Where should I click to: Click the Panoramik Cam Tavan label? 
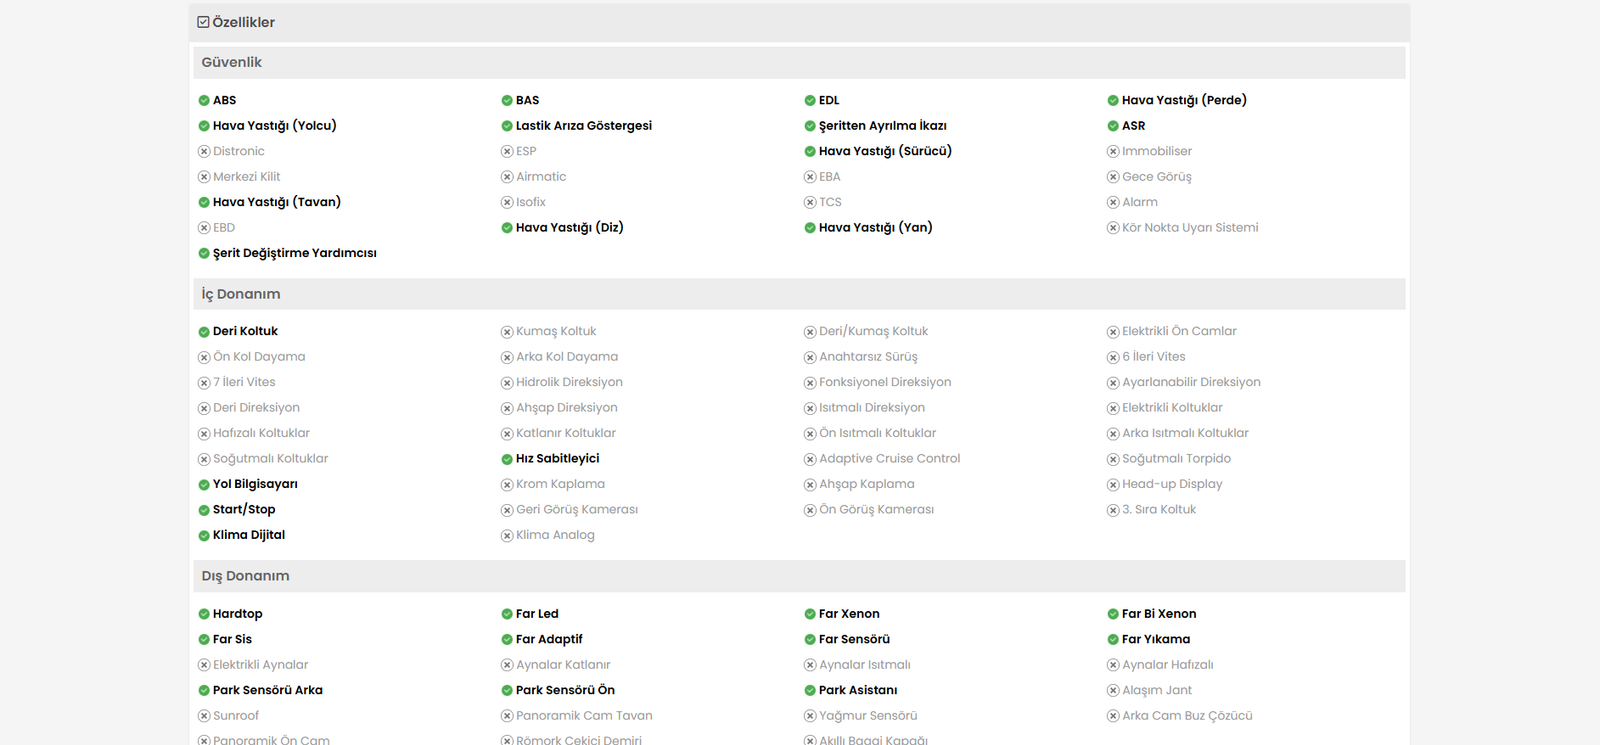584,716
